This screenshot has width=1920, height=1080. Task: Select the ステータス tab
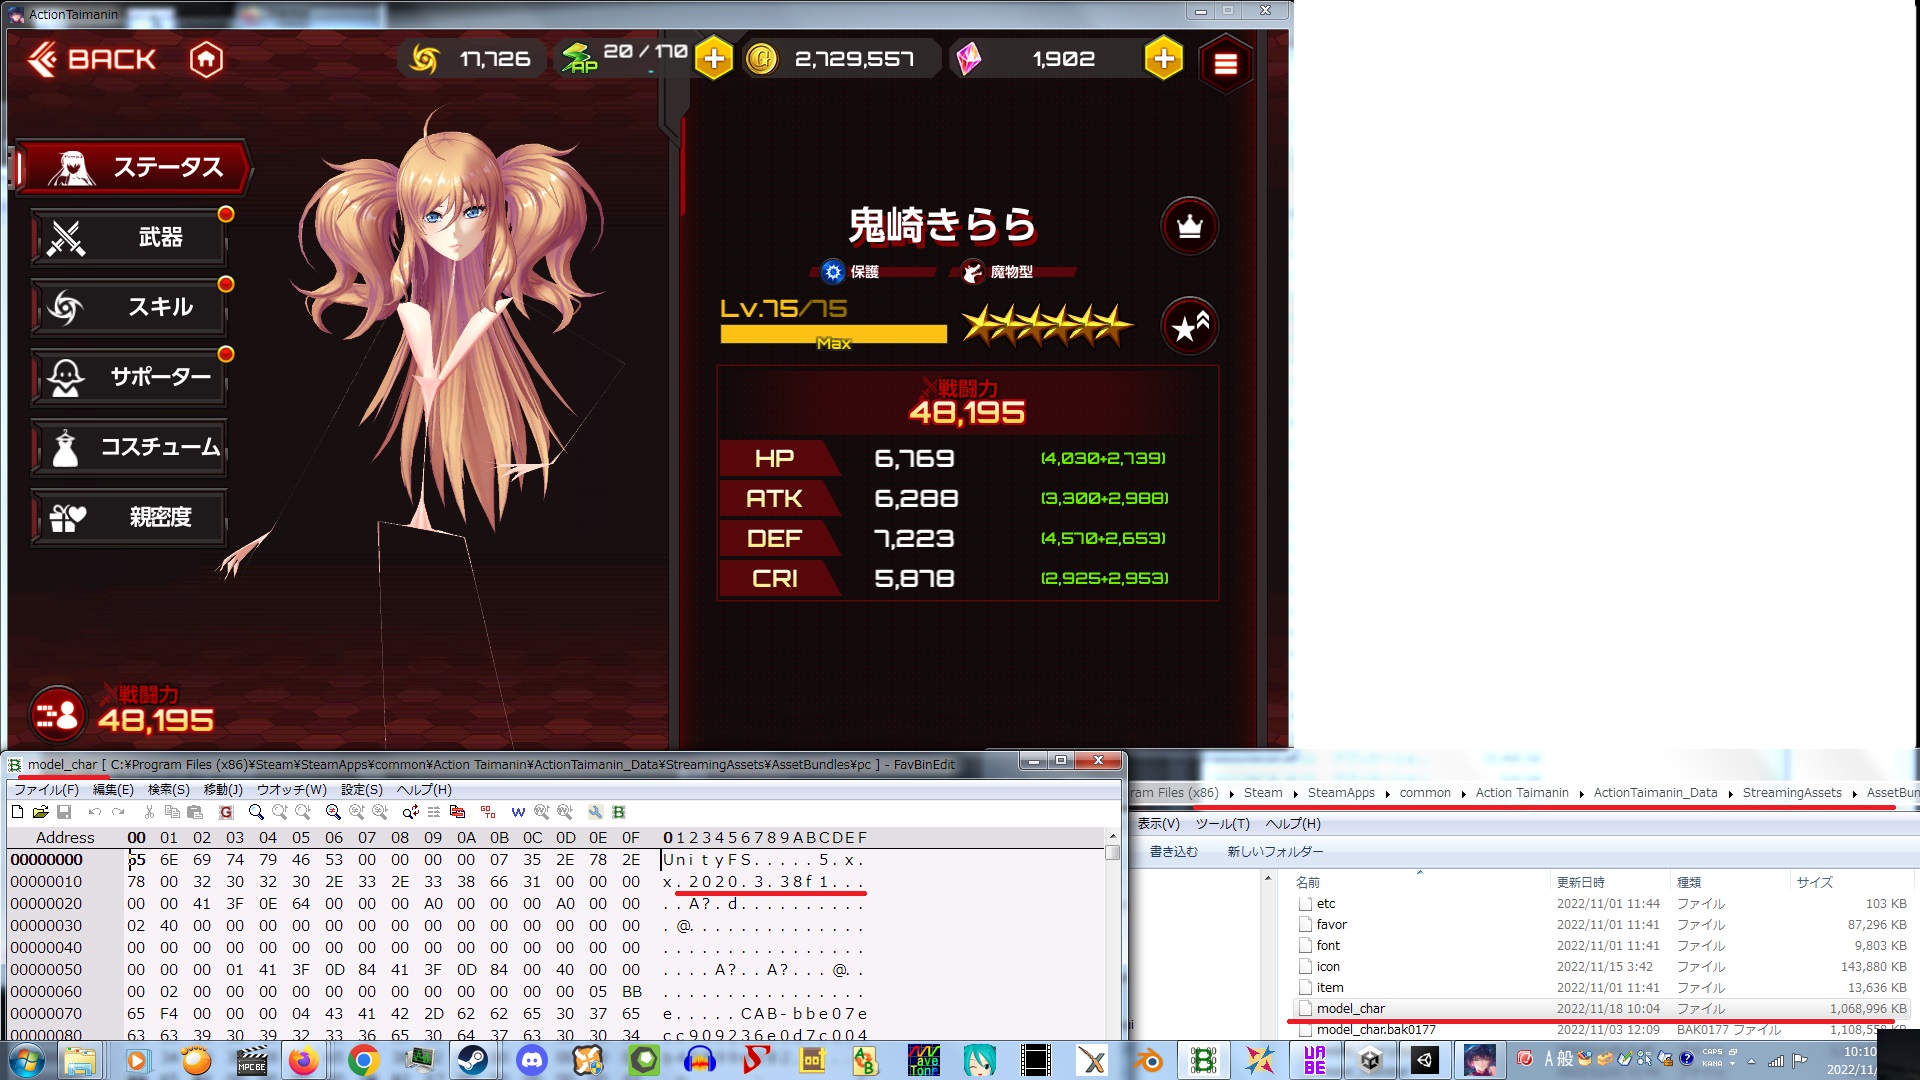[132, 167]
